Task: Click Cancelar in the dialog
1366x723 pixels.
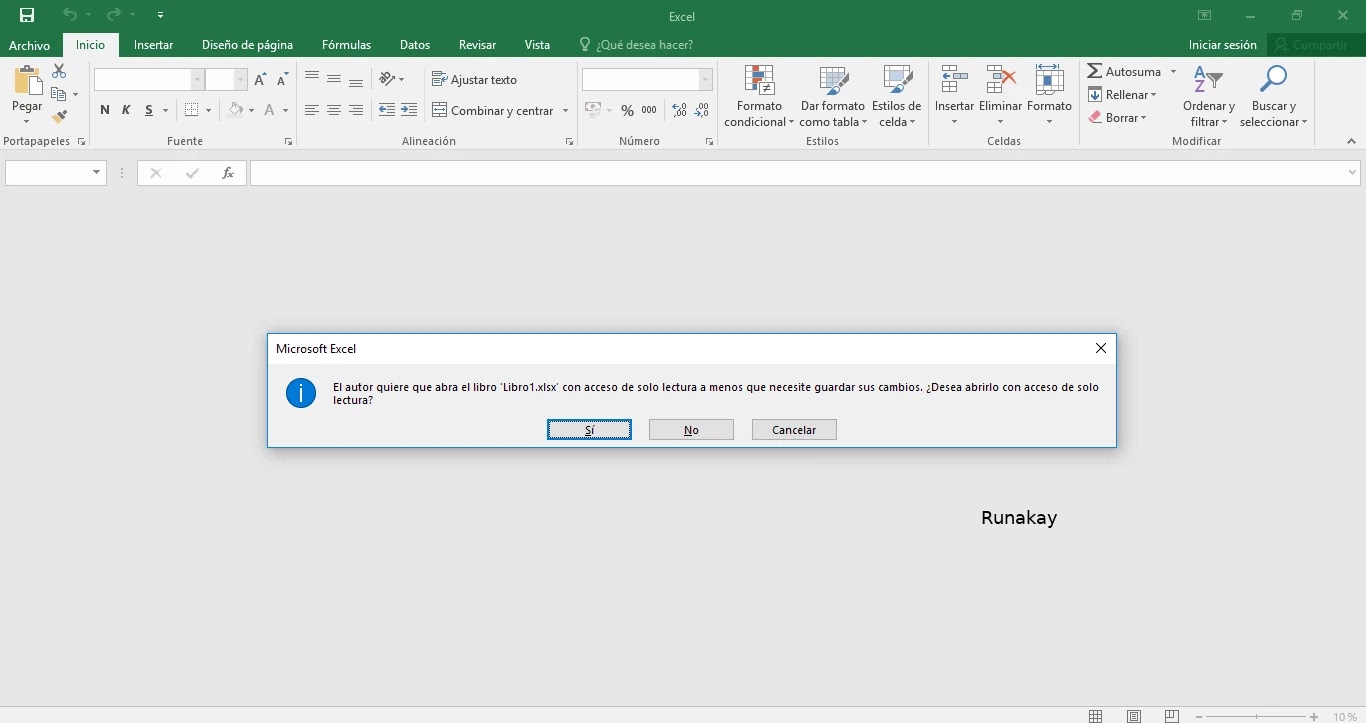Action: [x=794, y=430]
